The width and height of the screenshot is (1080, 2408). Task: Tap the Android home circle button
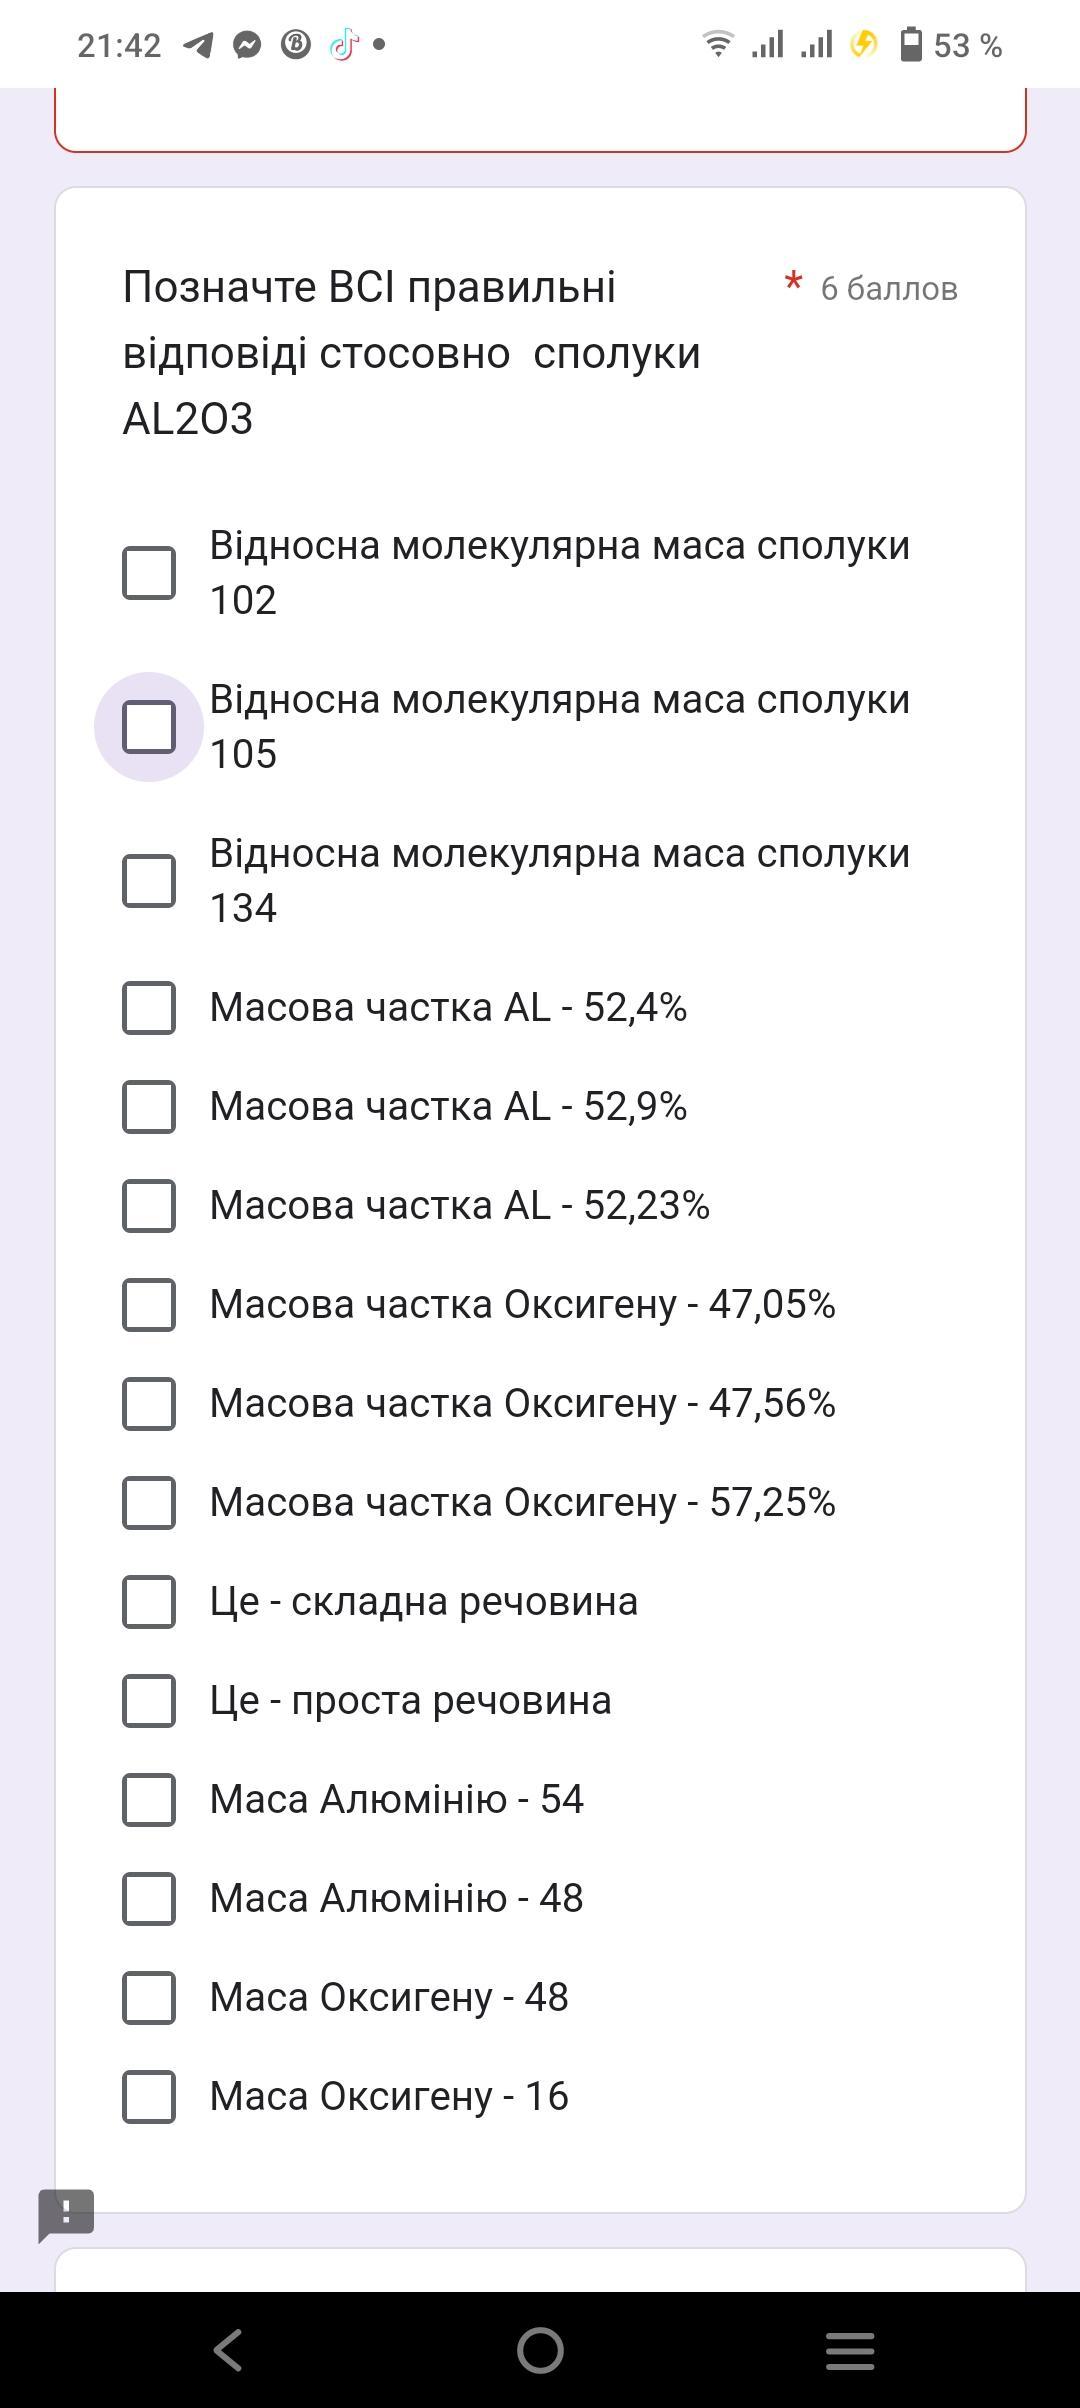[x=540, y=2350]
